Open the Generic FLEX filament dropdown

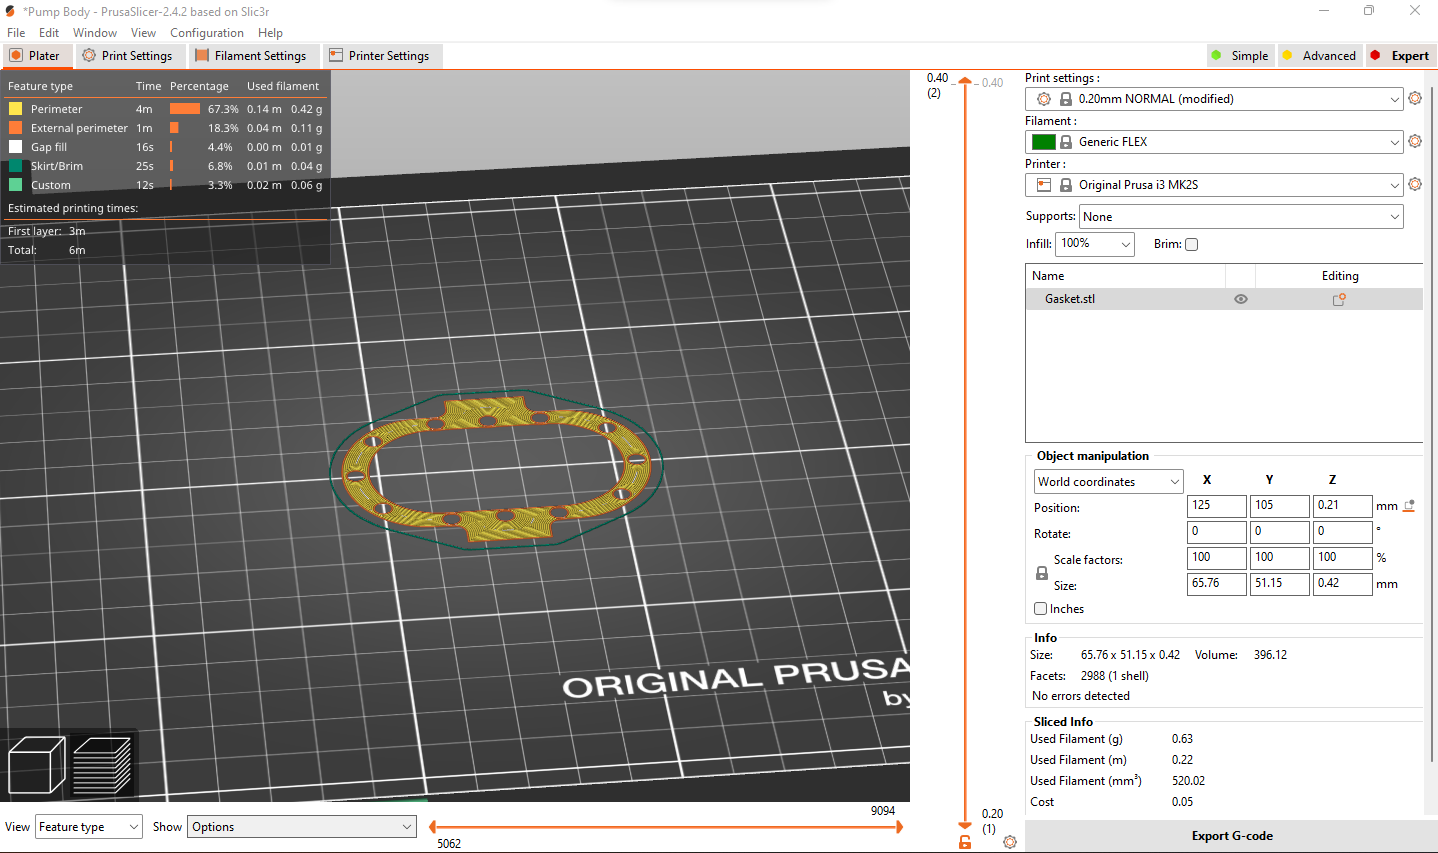(x=1214, y=142)
